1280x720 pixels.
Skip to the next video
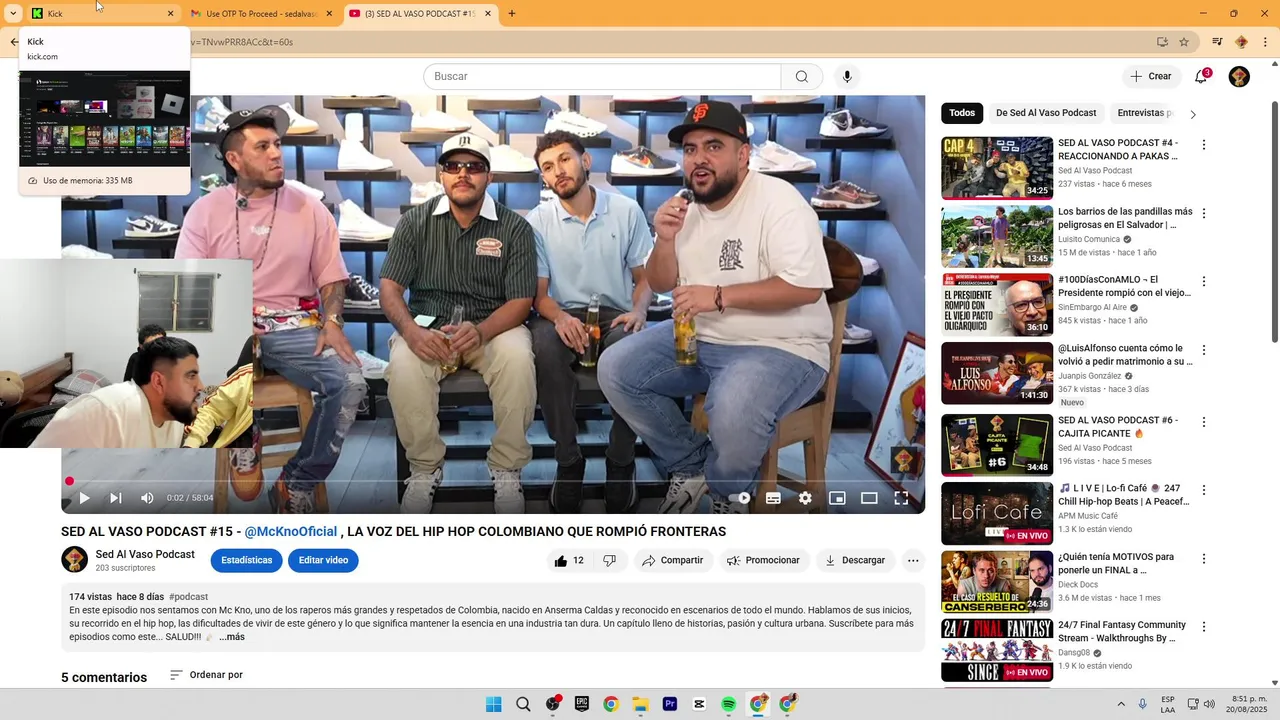click(116, 498)
